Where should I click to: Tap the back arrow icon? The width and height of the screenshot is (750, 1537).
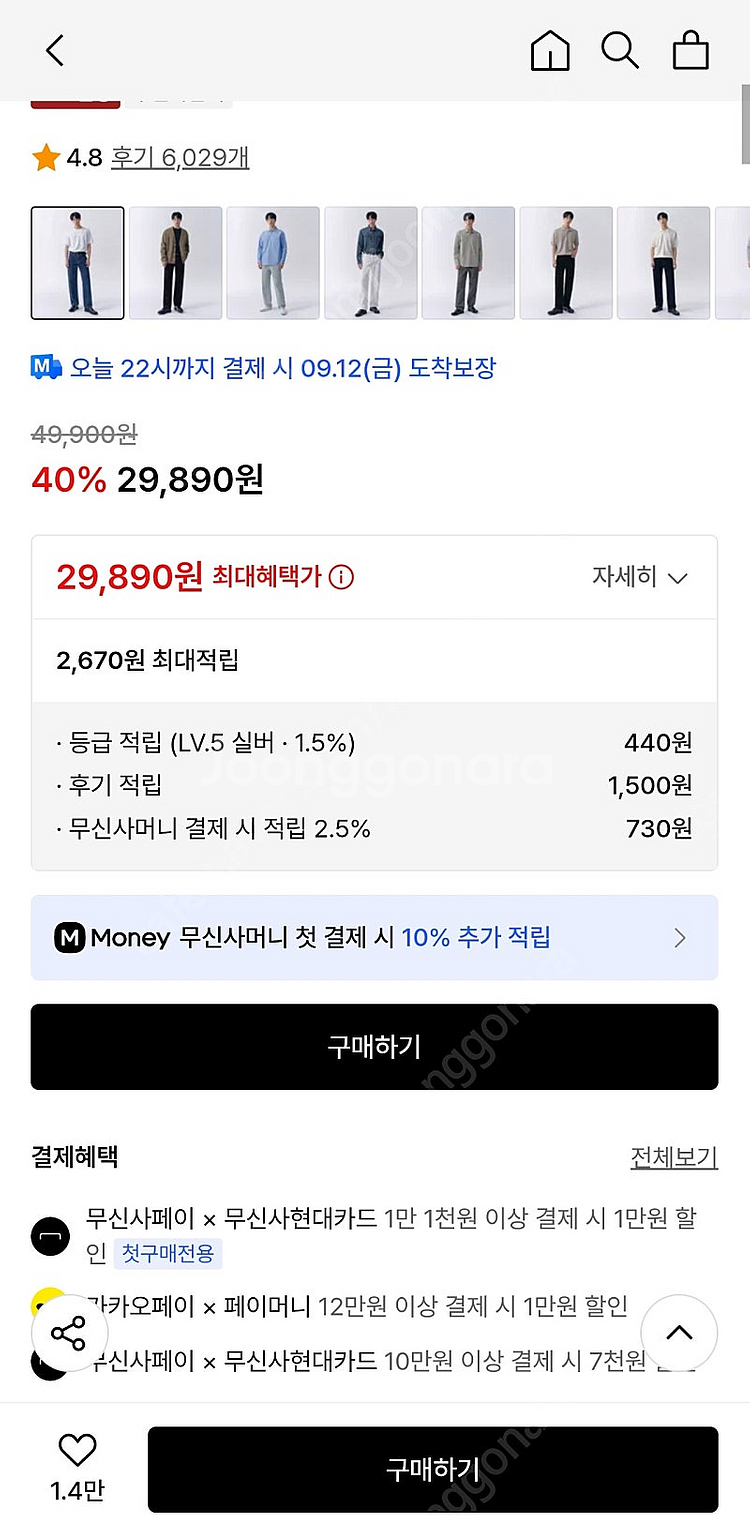55,50
